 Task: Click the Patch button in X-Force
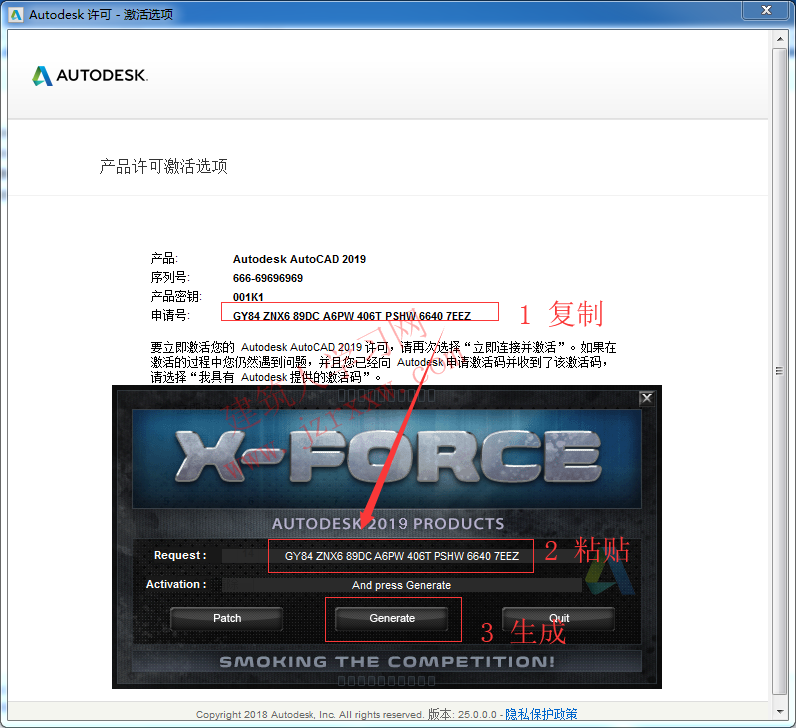point(227,618)
